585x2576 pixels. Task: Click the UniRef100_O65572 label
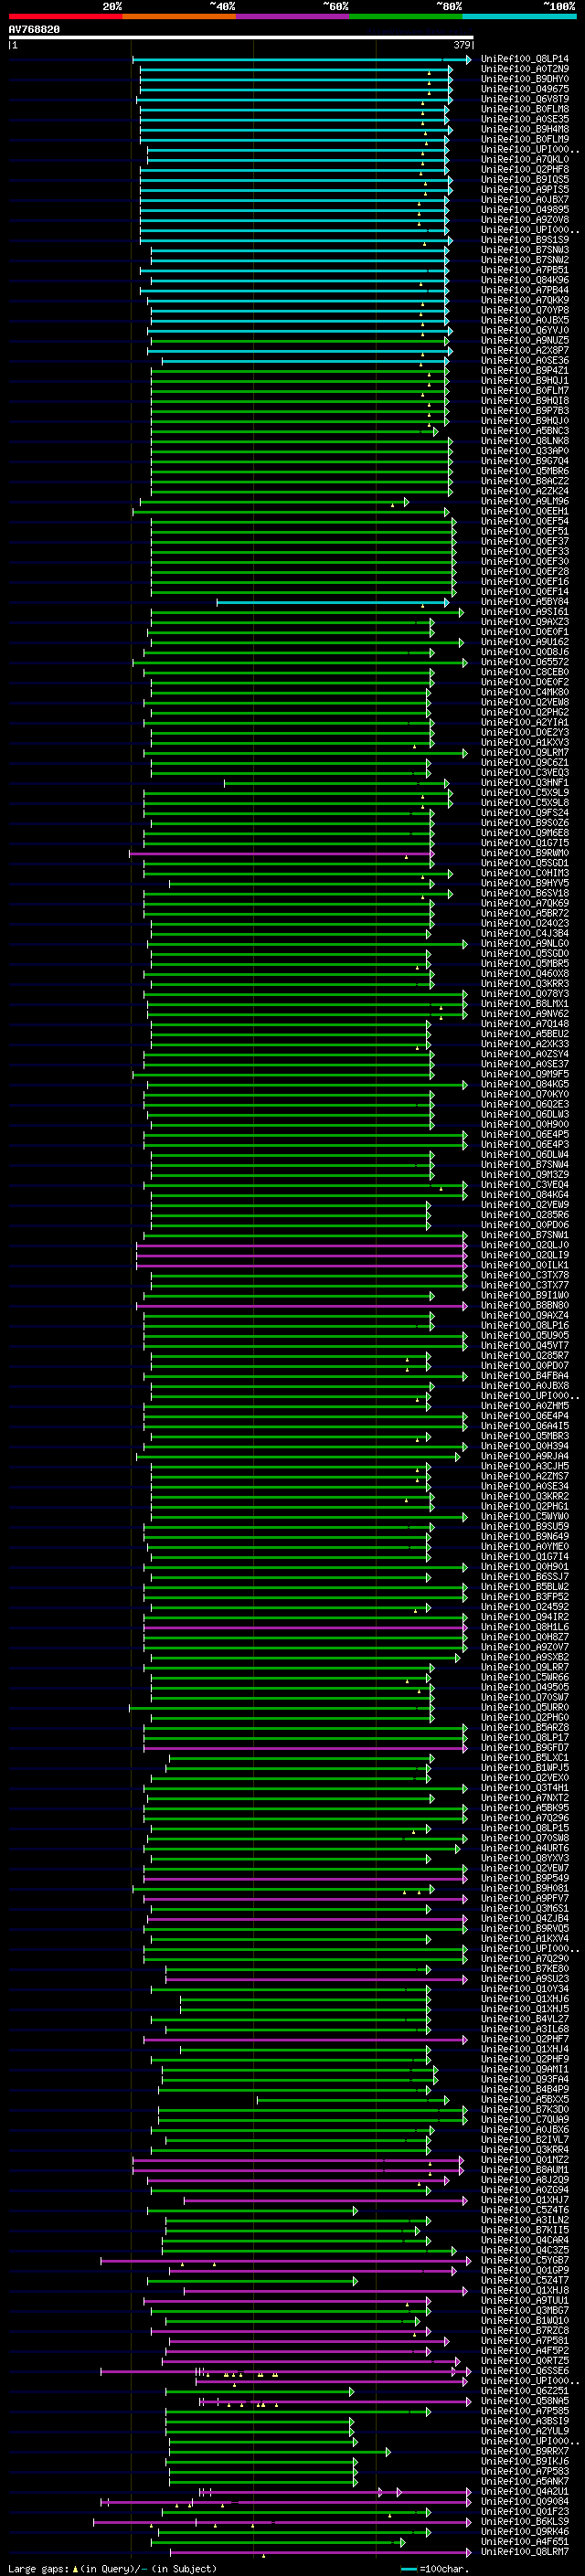(x=525, y=662)
